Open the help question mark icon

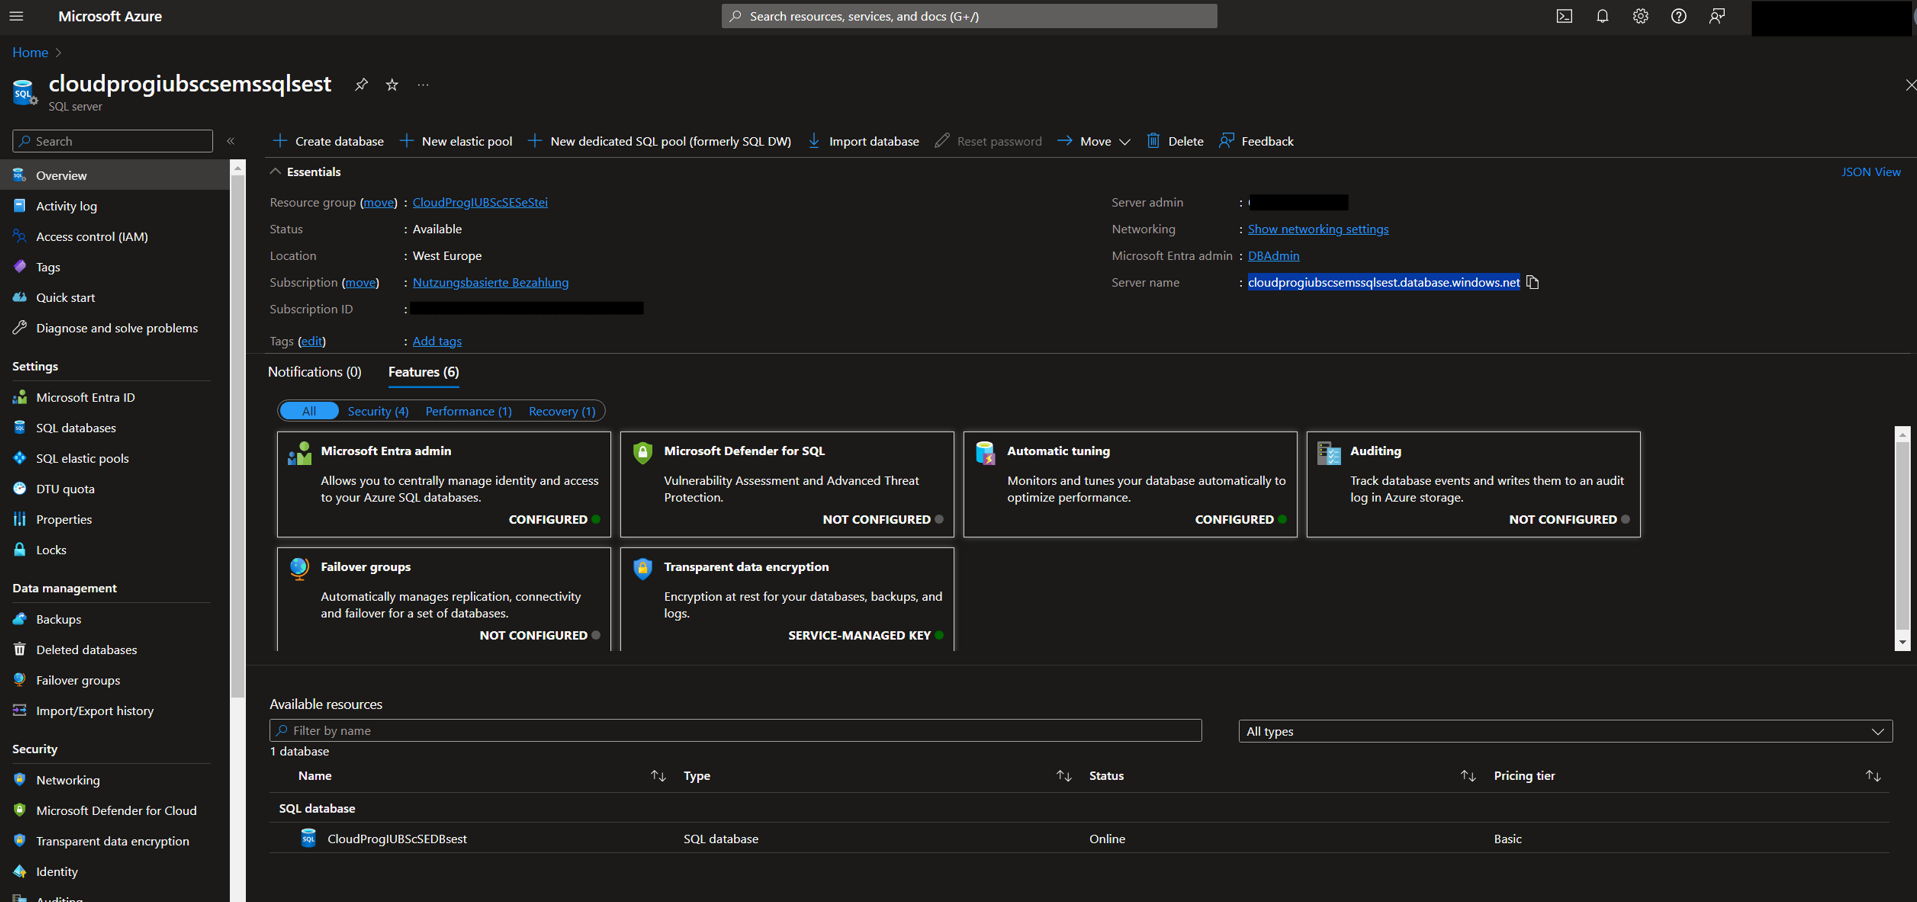1678,16
